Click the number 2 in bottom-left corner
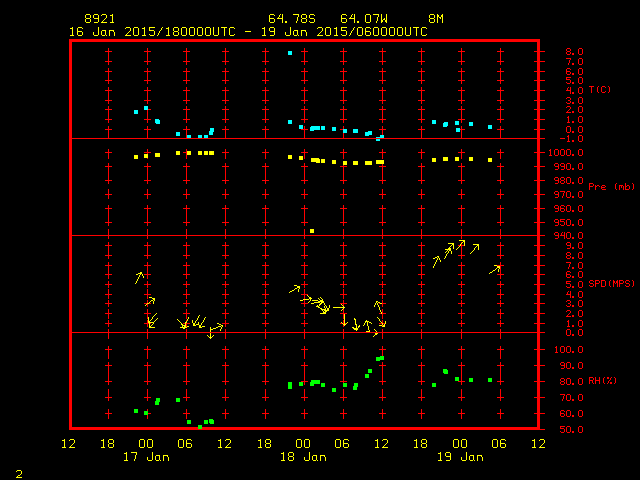The width and height of the screenshot is (640, 480). [19, 472]
